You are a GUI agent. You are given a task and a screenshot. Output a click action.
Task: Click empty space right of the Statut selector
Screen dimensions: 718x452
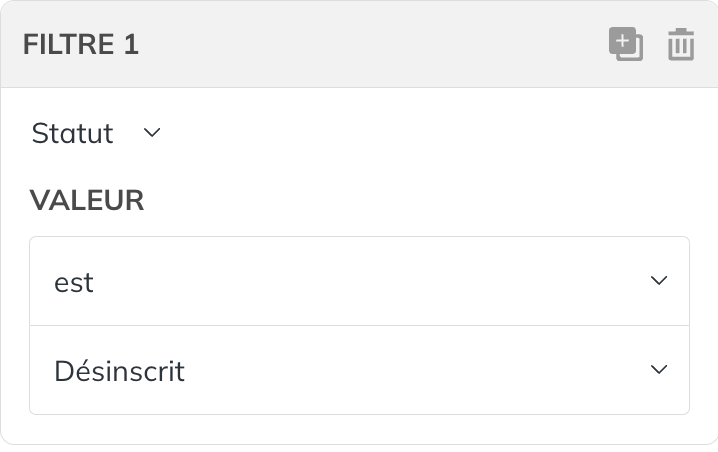(426, 133)
